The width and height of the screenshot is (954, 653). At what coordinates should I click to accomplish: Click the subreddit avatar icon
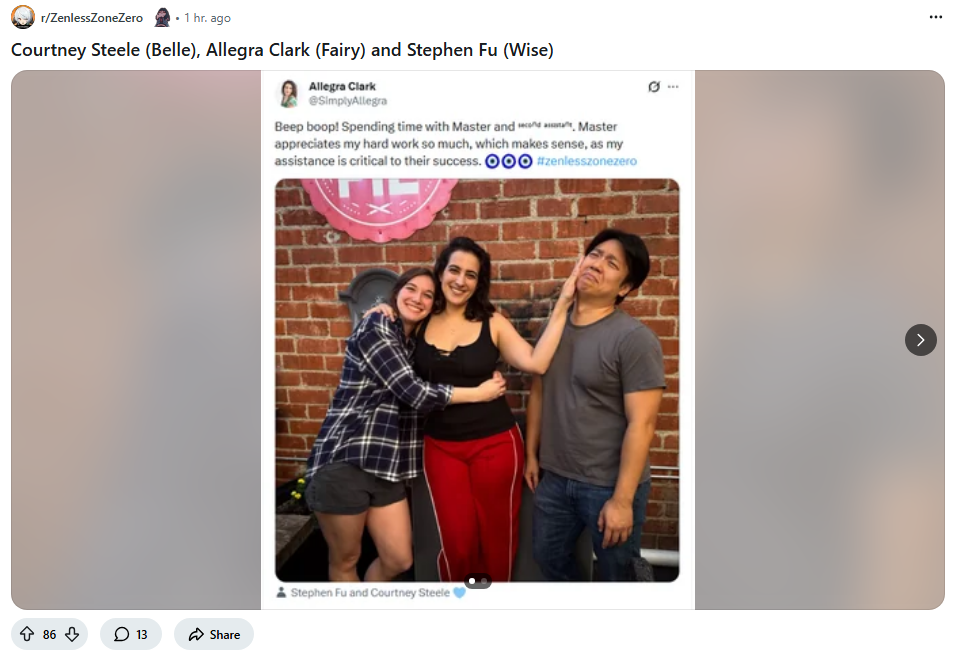pos(23,17)
